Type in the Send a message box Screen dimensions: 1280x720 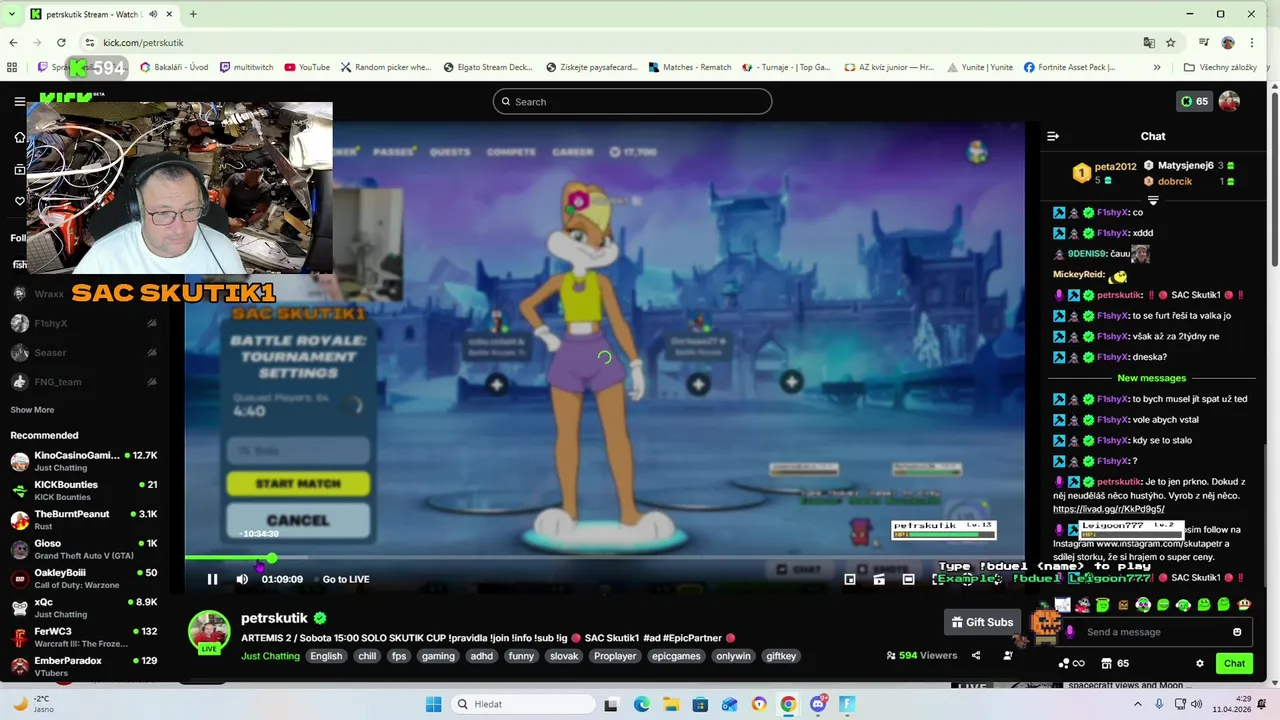(x=1152, y=632)
